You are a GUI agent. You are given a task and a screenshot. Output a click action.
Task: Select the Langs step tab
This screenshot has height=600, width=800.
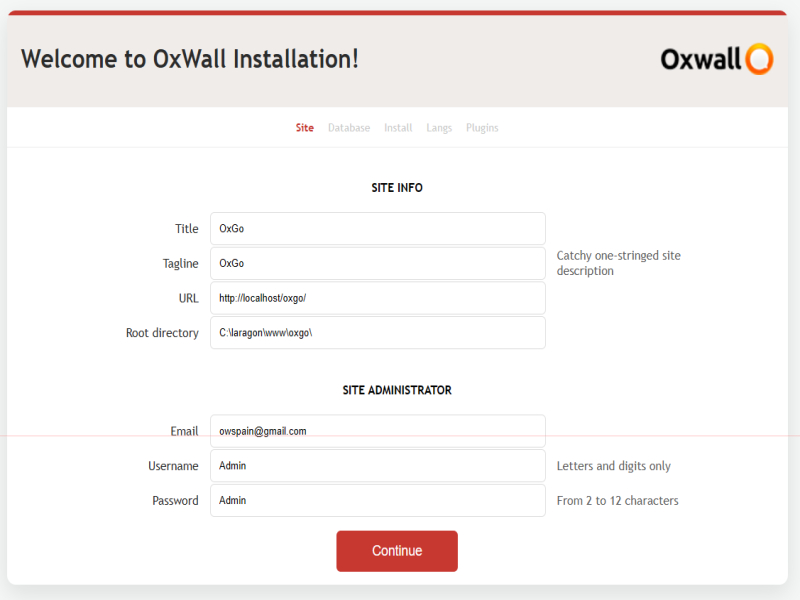click(x=439, y=128)
